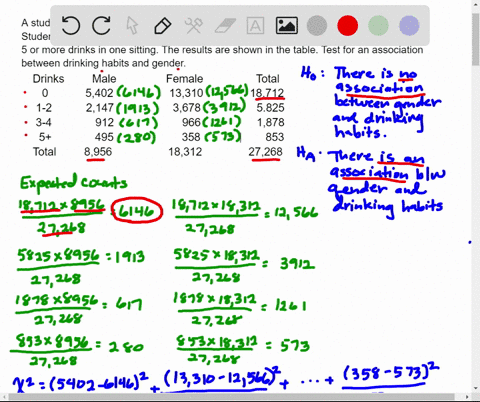Click the row total value 1,878

coord(270,122)
